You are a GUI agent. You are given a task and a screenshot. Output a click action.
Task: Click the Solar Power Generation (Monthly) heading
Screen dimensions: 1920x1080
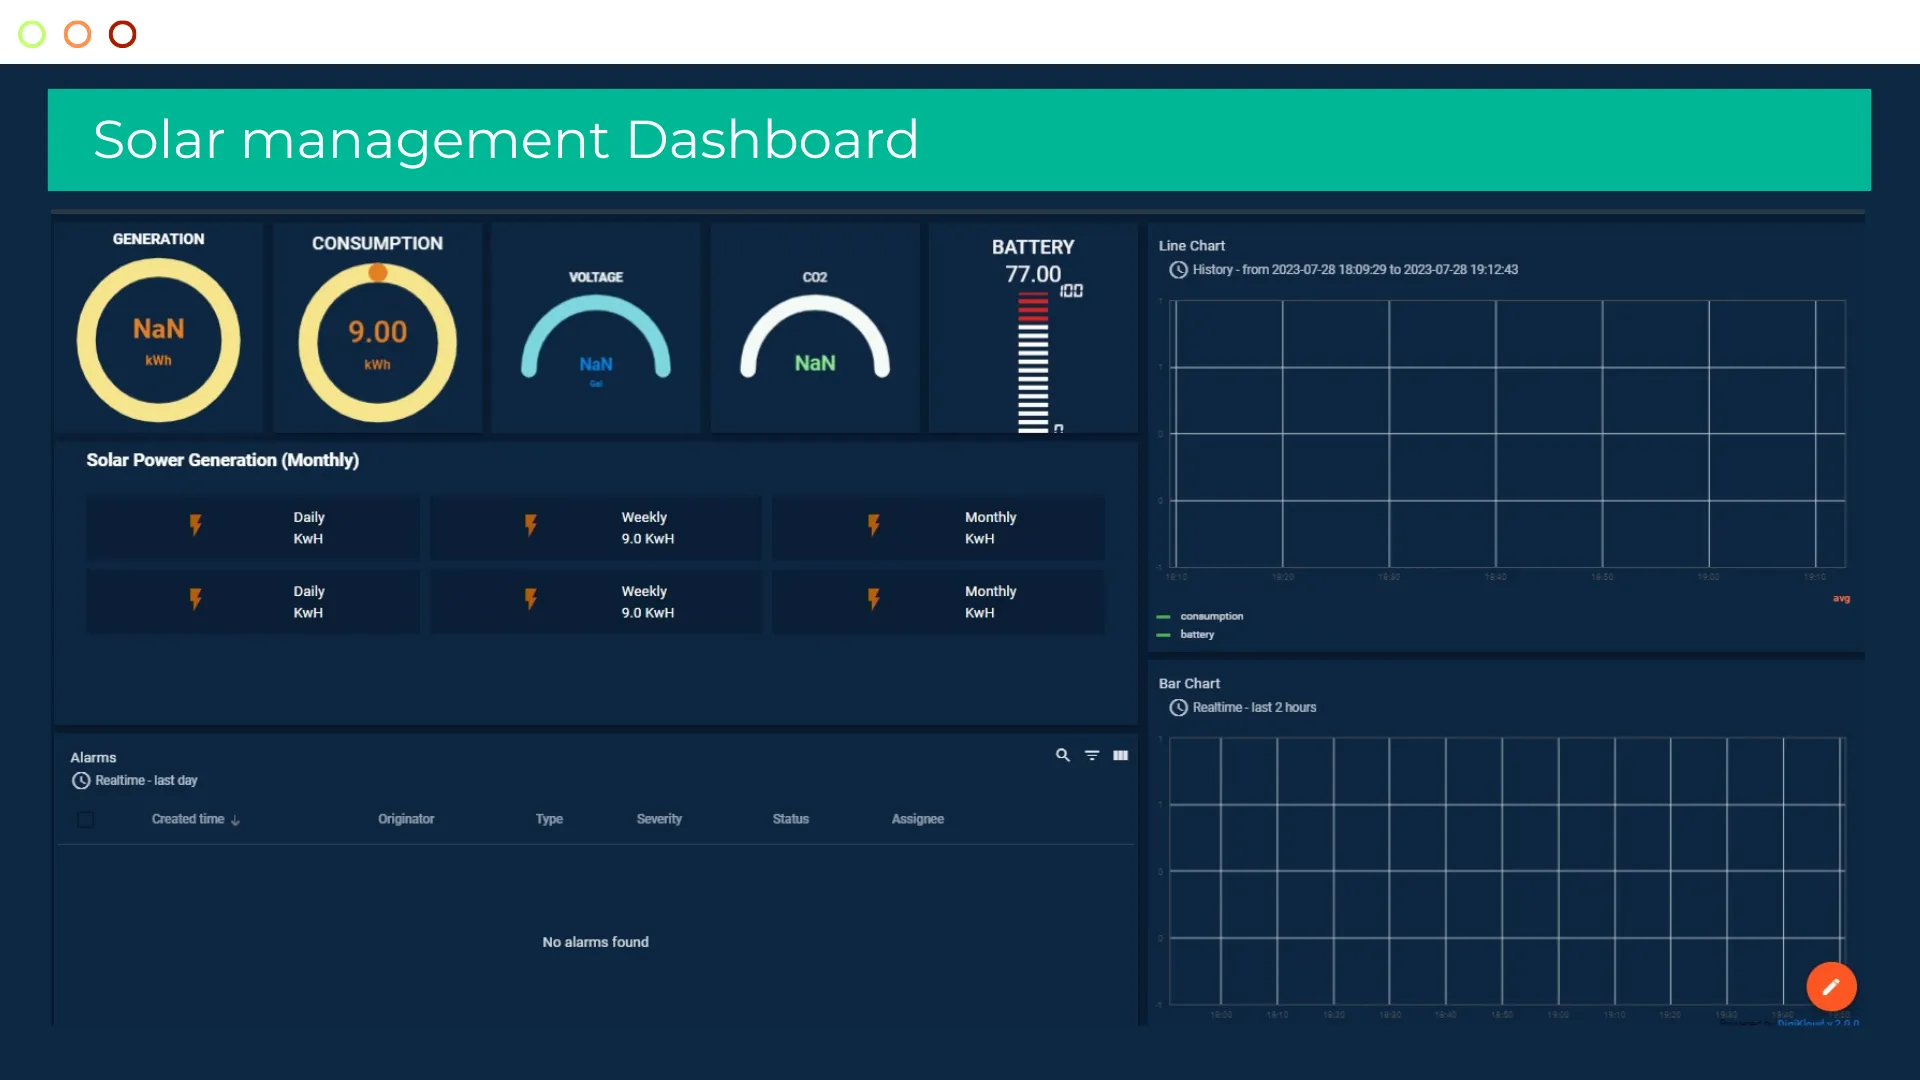[x=222, y=460]
